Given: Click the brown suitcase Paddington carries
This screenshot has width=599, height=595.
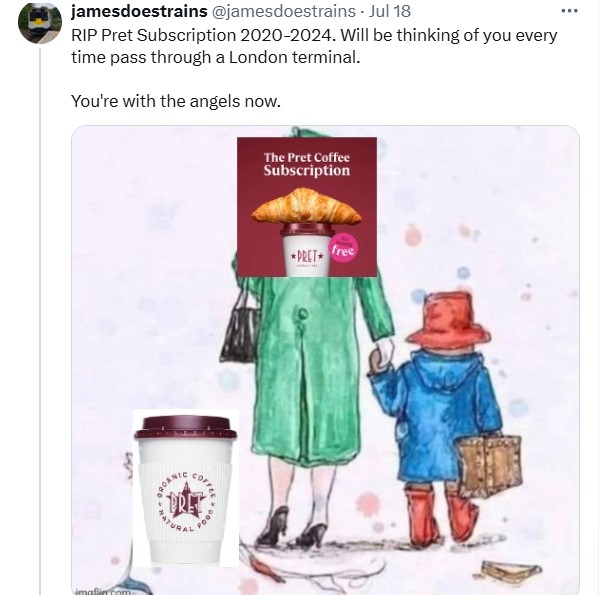Looking at the screenshot, I should coord(490,464).
